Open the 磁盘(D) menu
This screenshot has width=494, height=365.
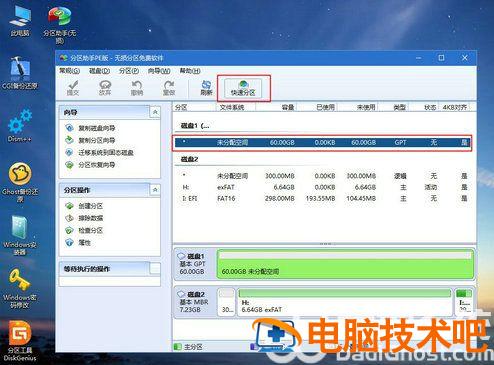point(99,71)
